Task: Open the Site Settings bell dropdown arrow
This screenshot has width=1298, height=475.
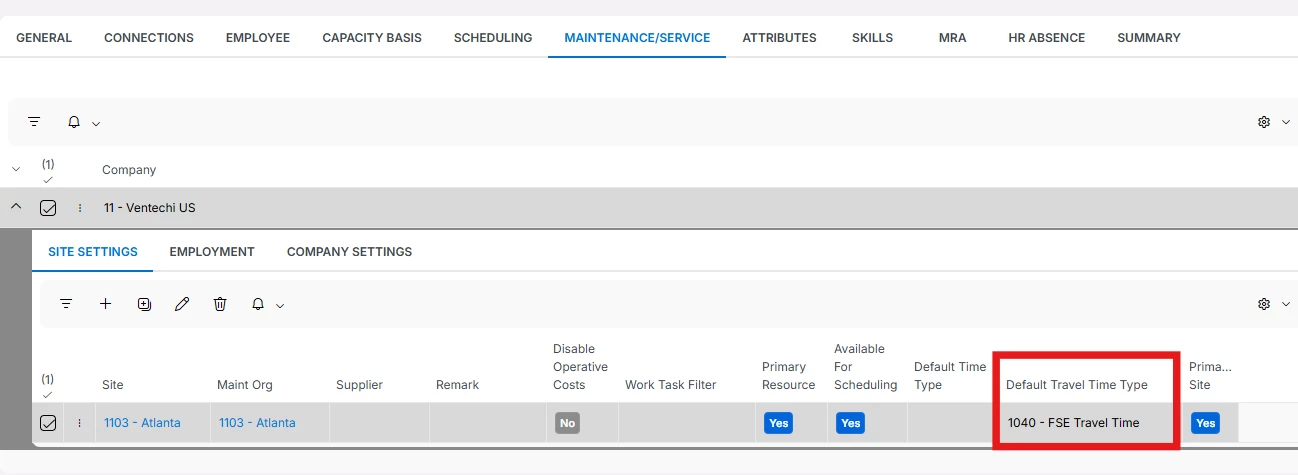Action: [280, 305]
